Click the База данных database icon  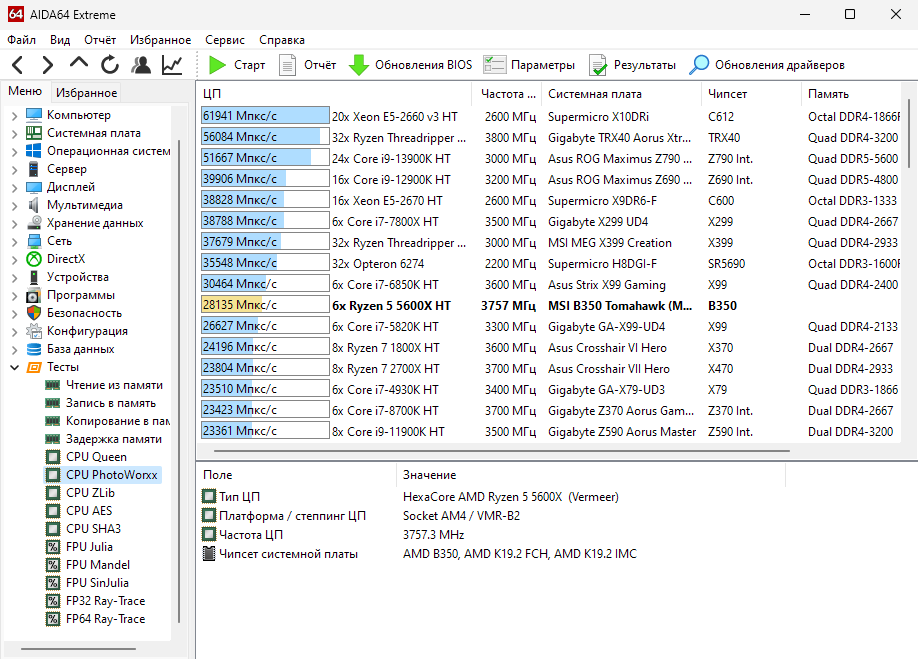34,349
